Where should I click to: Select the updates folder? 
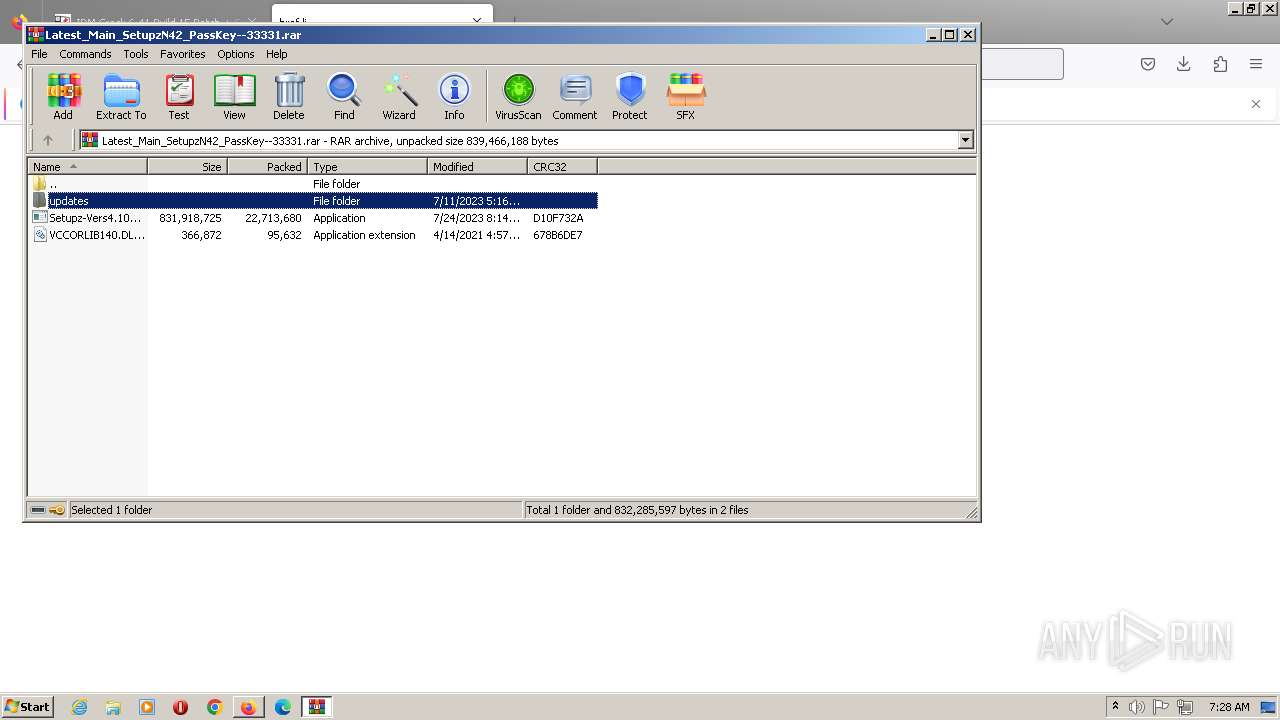point(313,201)
